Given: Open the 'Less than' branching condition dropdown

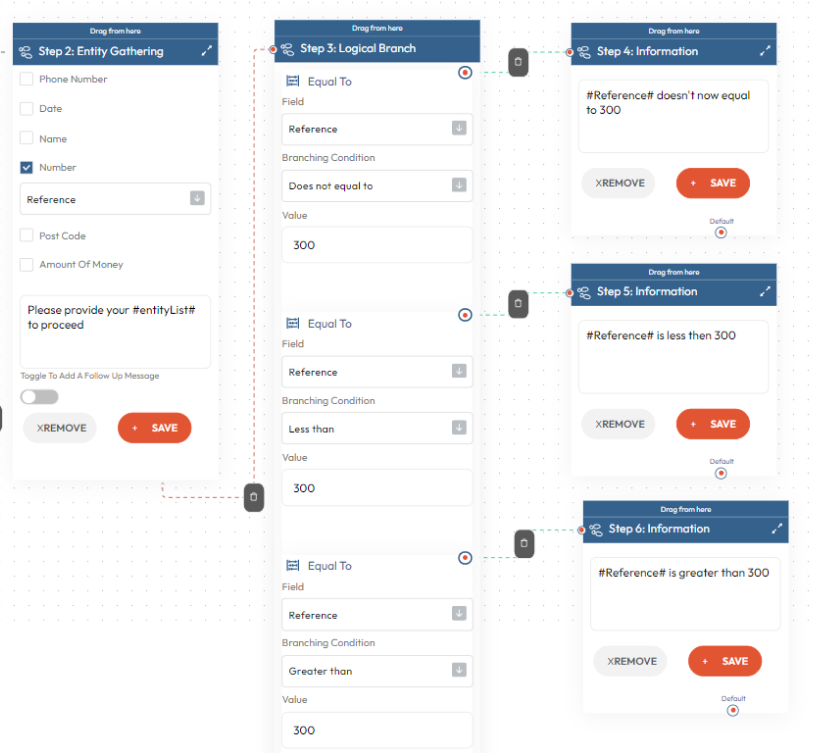Looking at the screenshot, I should point(377,429).
